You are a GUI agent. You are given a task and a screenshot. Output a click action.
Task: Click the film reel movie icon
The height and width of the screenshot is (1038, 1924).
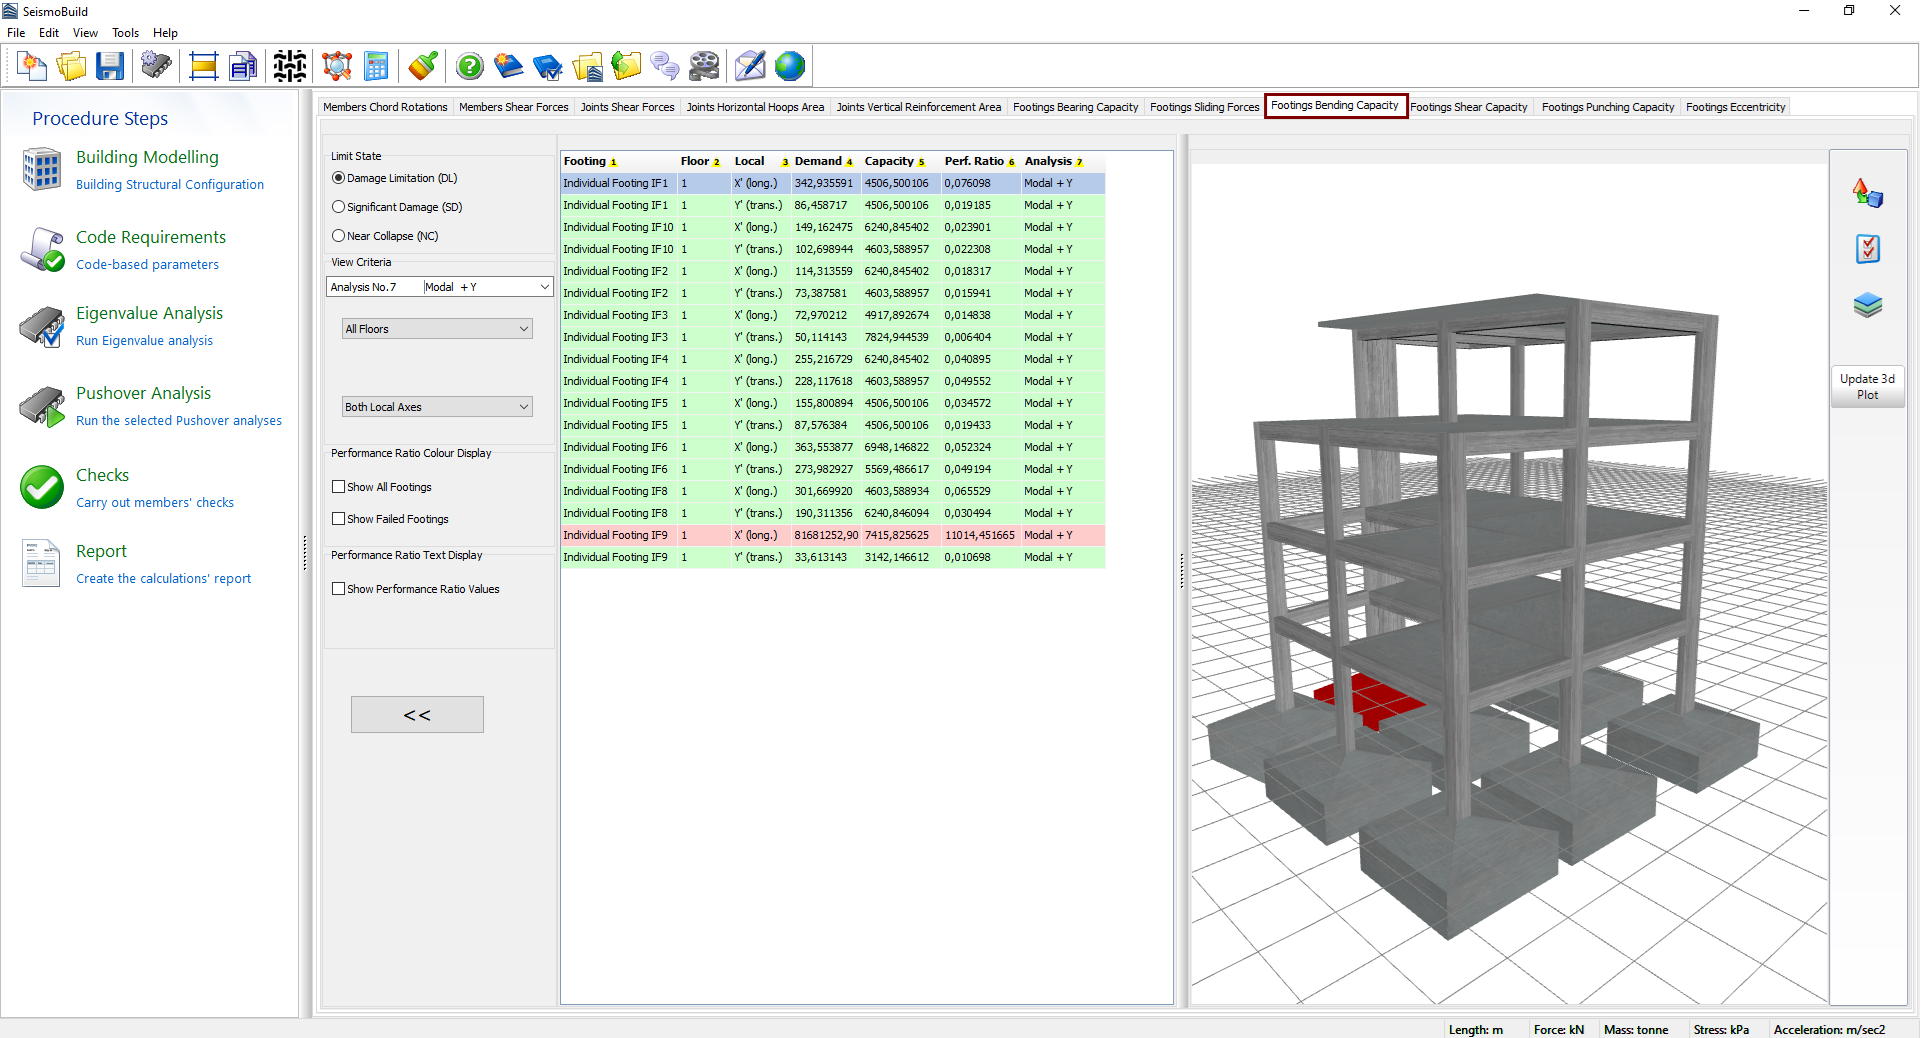click(704, 67)
